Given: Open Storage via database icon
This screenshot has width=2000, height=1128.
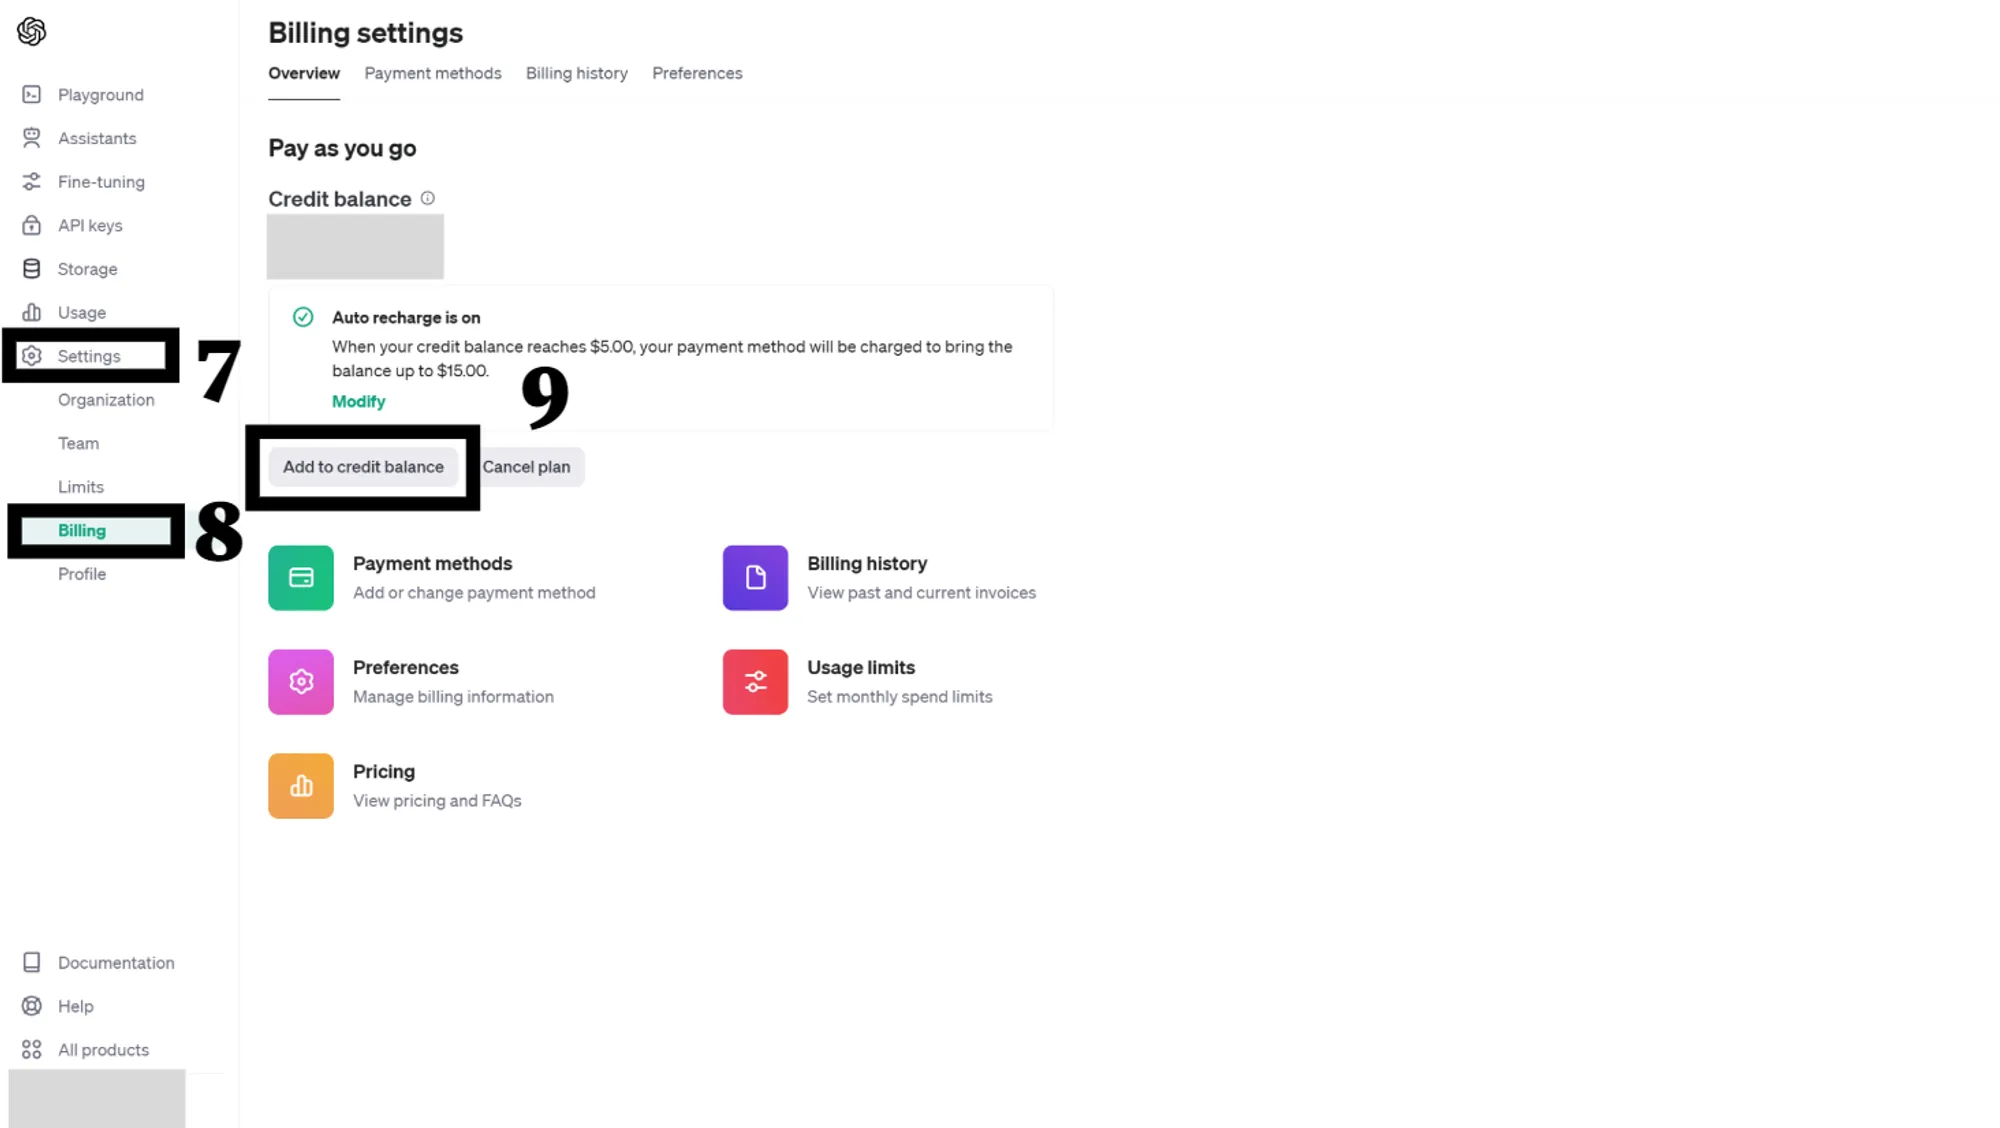Looking at the screenshot, I should [x=32, y=269].
